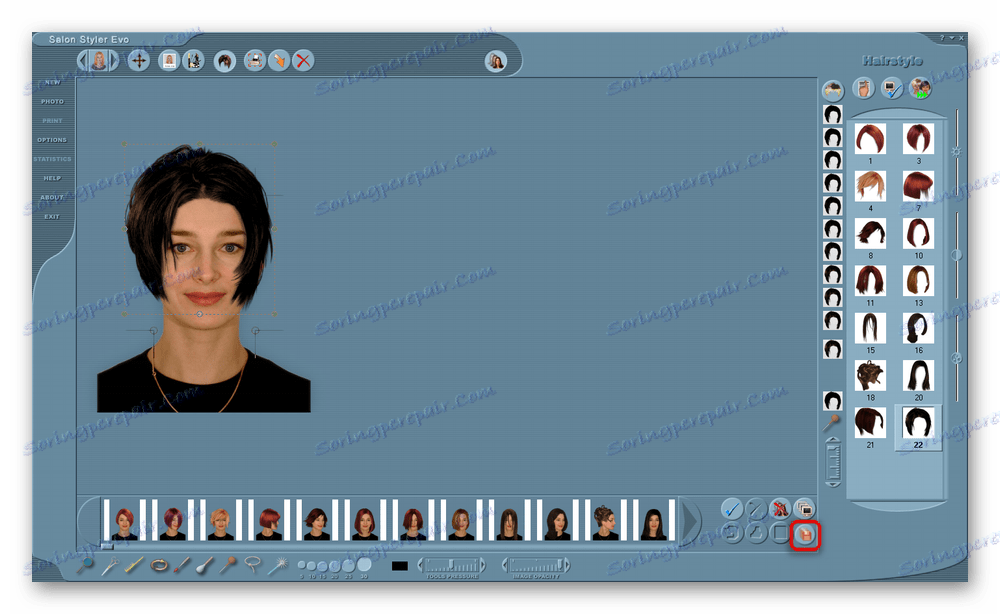
Task: Click the EXIT button in the sidebar
Action: (x=52, y=216)
